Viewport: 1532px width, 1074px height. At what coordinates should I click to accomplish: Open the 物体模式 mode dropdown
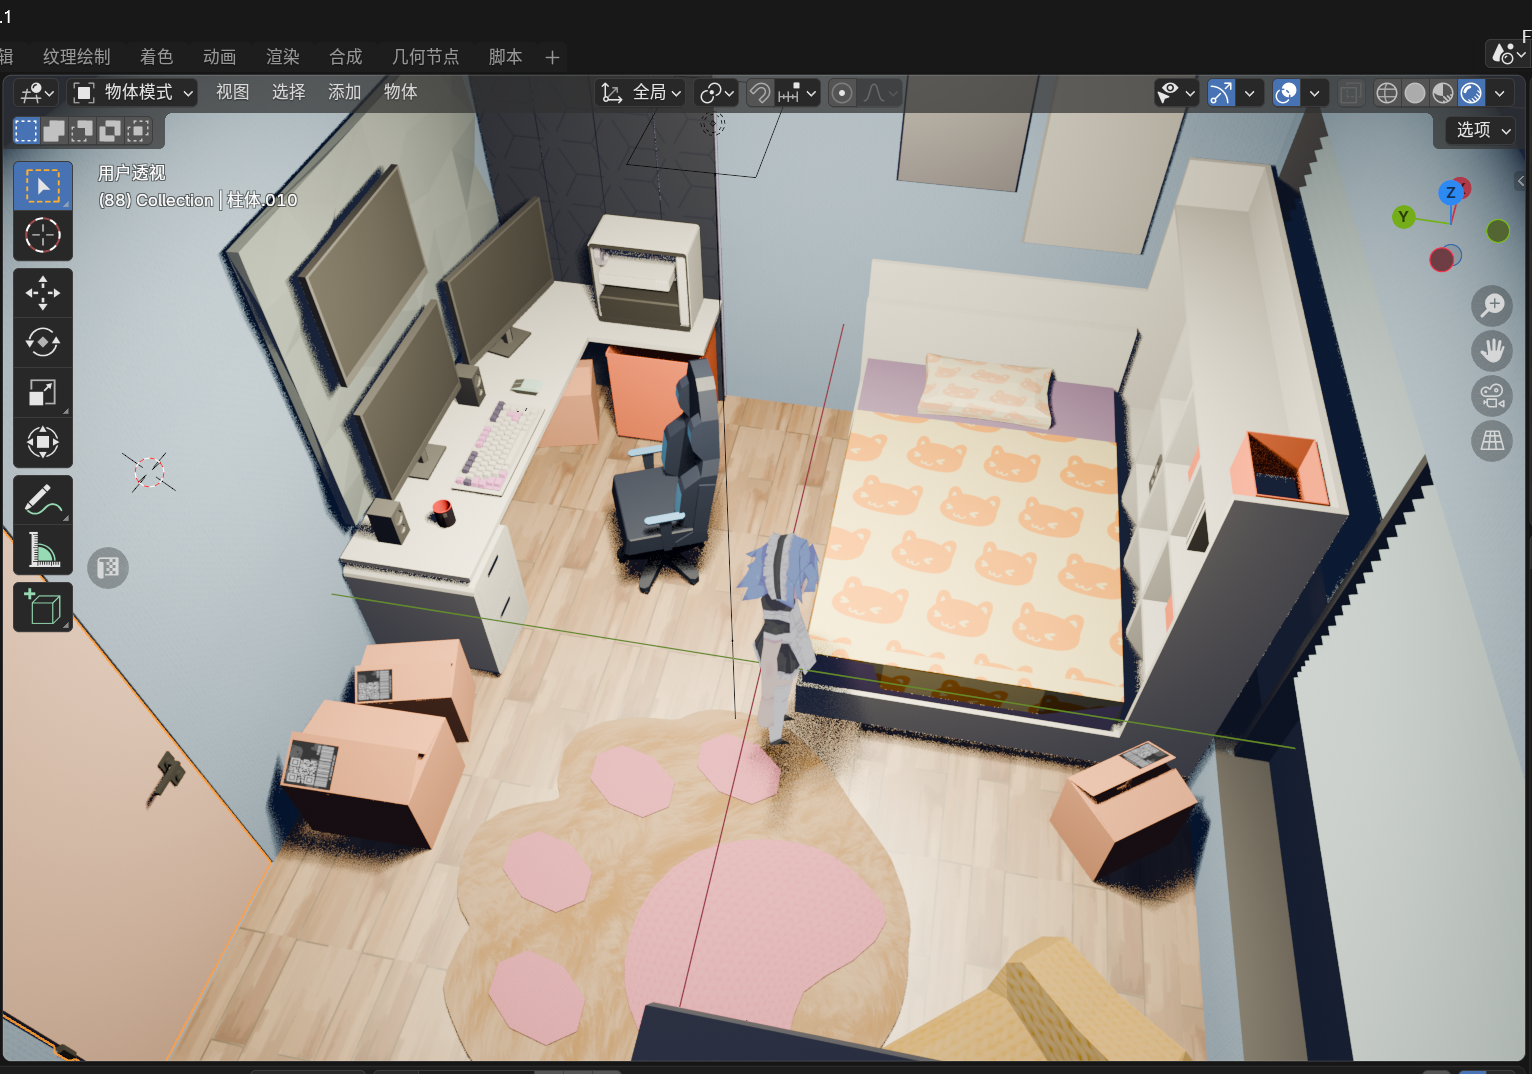pyautogui.click(x=133, y=93)
